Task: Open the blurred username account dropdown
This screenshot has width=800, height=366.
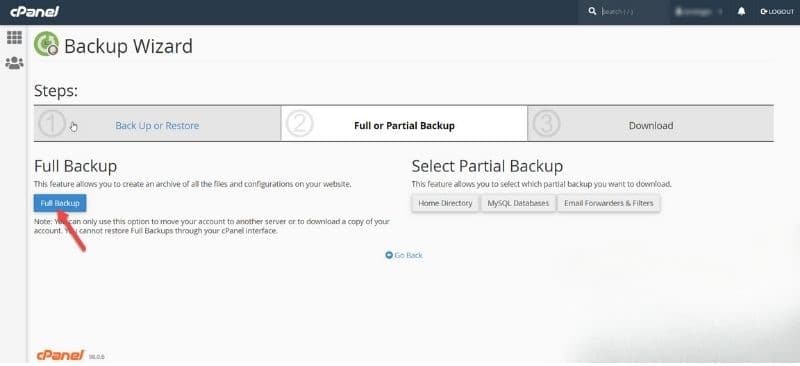Action: 698,11
